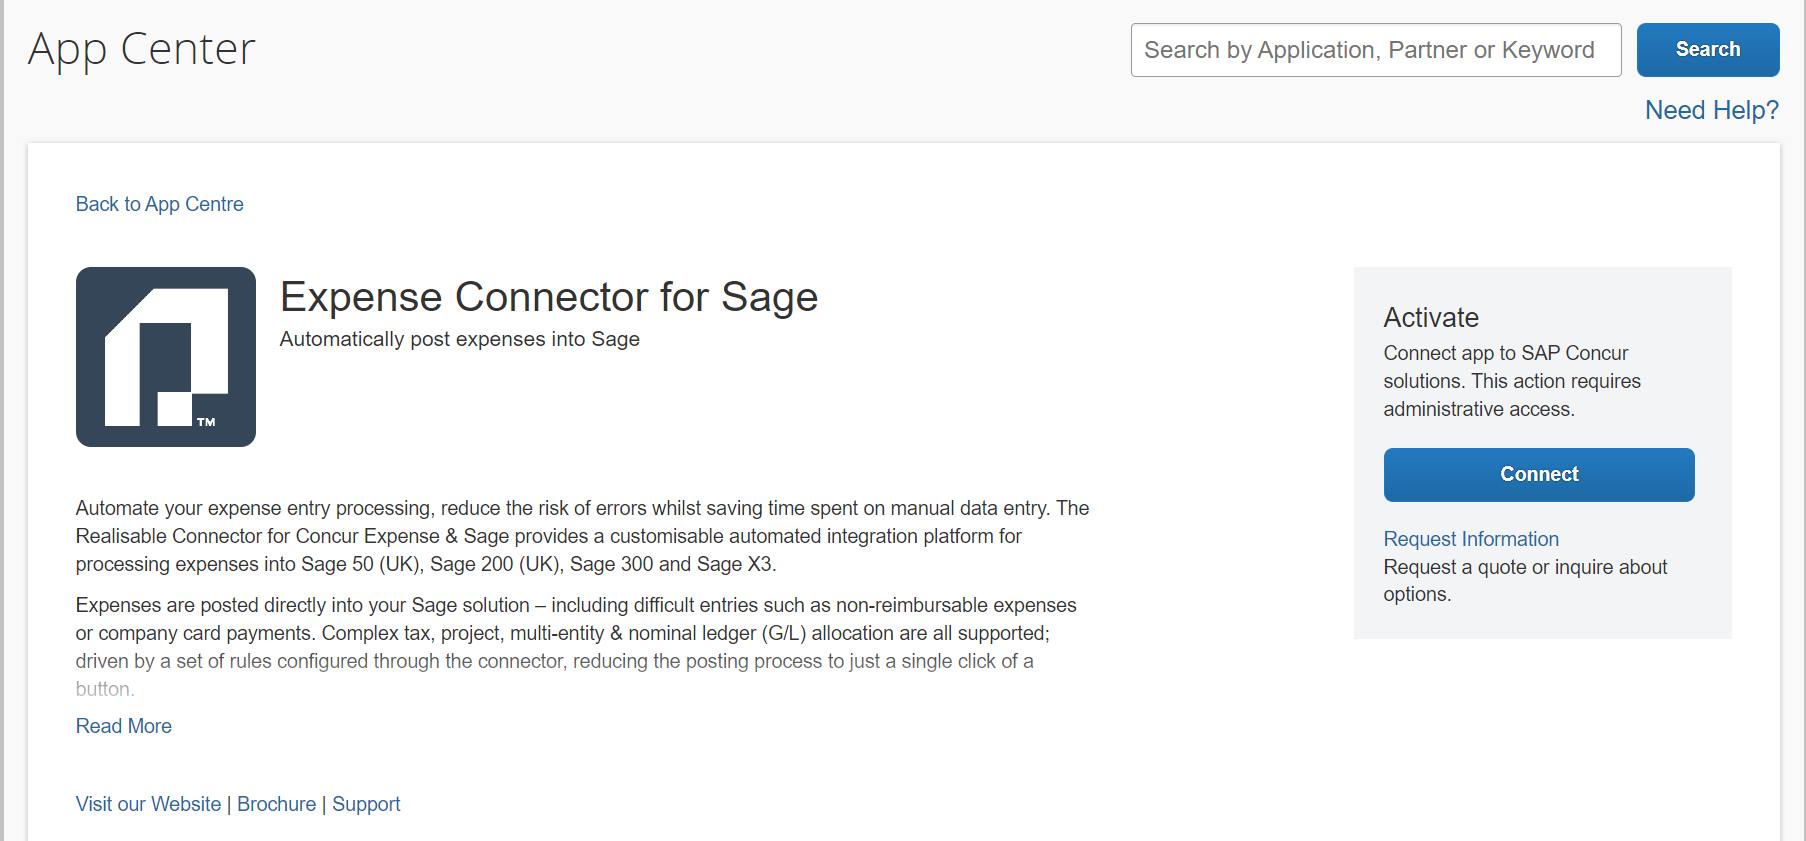
Task: Expand the description with Read More
Action: 124,726
